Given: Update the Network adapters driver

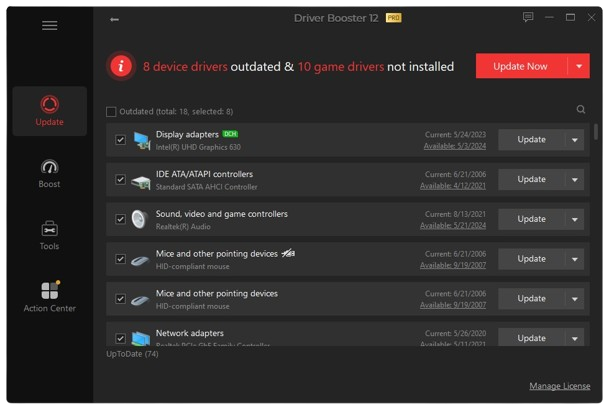Looking at the screenshot, I should click(x=531, y=338).
